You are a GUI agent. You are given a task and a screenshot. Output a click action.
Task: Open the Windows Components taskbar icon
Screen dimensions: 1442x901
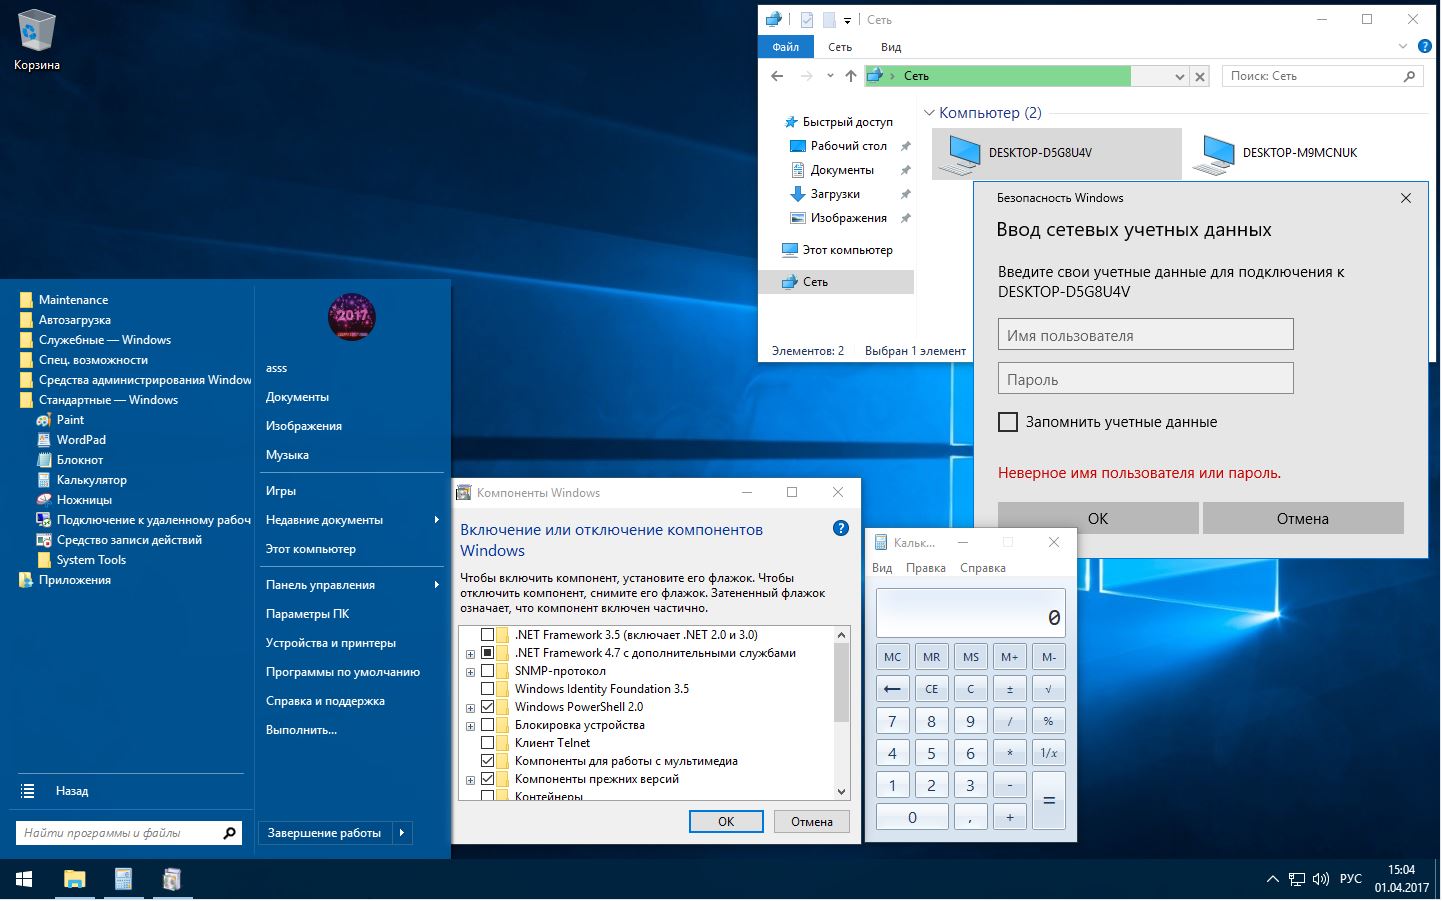coord(172,879)
